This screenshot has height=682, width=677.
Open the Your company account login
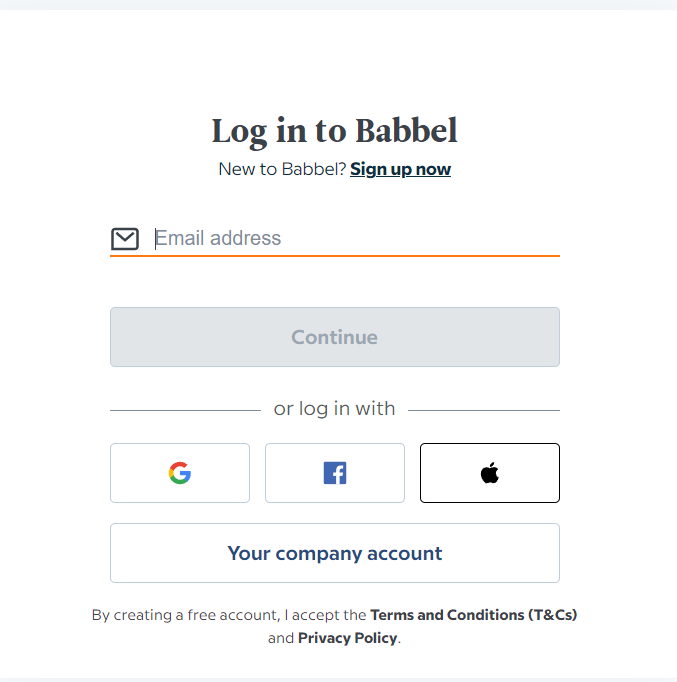(x=335, y=553)
